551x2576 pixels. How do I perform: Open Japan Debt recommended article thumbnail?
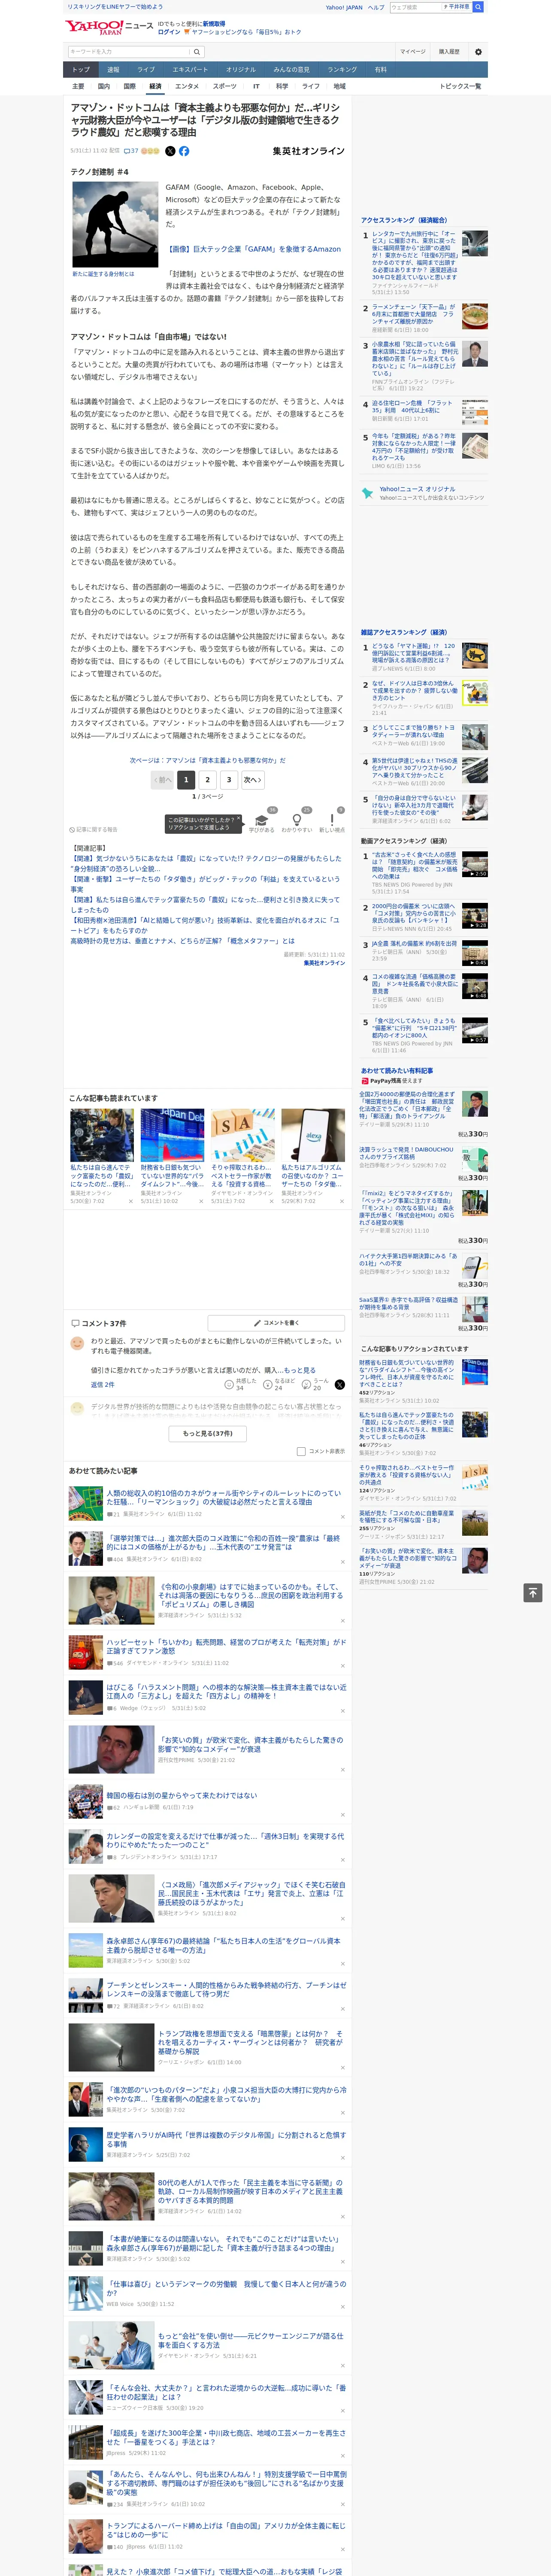(172, 1135)
